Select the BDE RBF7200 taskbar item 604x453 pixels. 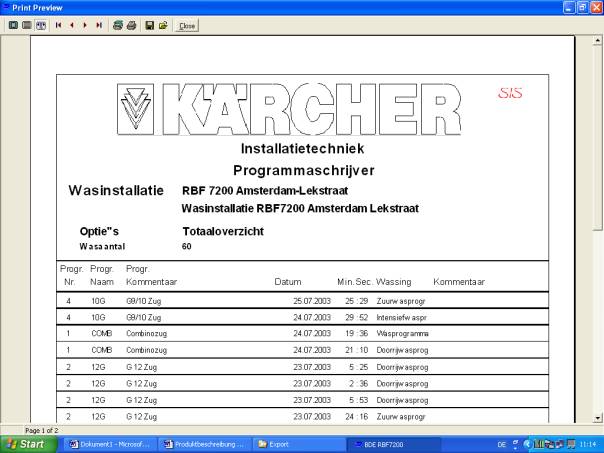point(394,445)
